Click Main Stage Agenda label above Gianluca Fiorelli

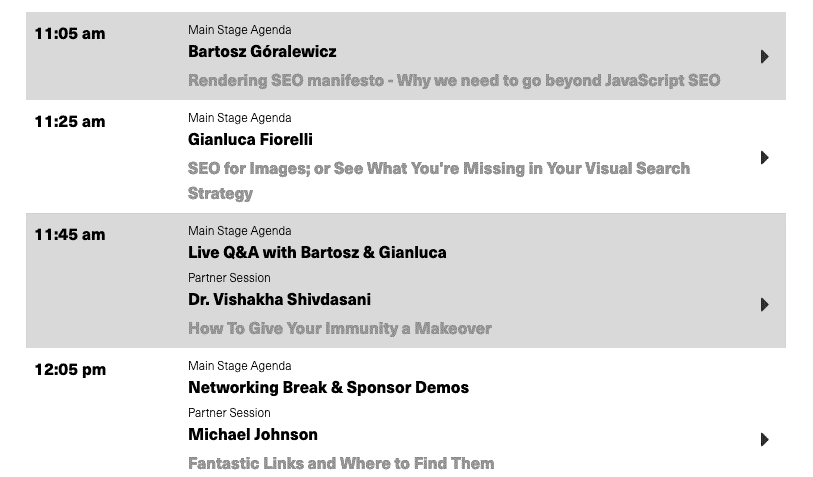pos(239,118)
